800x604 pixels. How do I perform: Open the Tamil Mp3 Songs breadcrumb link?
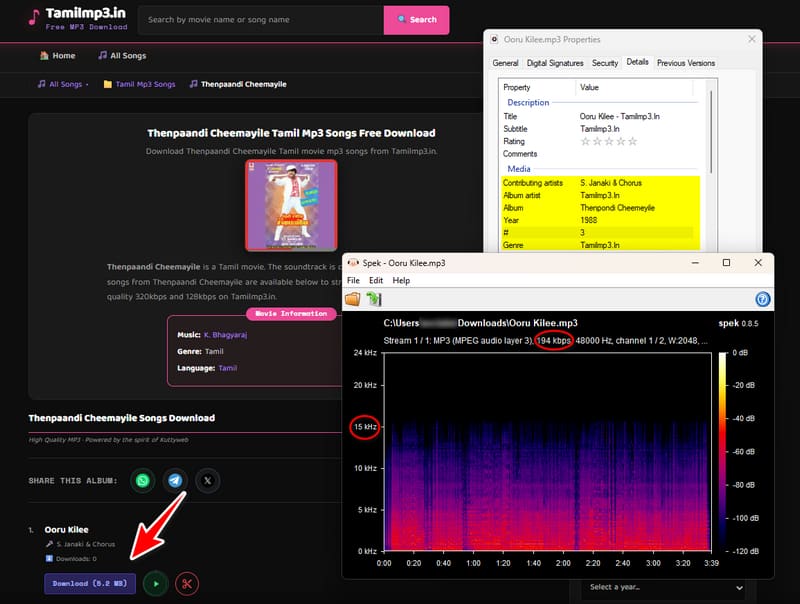click(x=139, y=84)
